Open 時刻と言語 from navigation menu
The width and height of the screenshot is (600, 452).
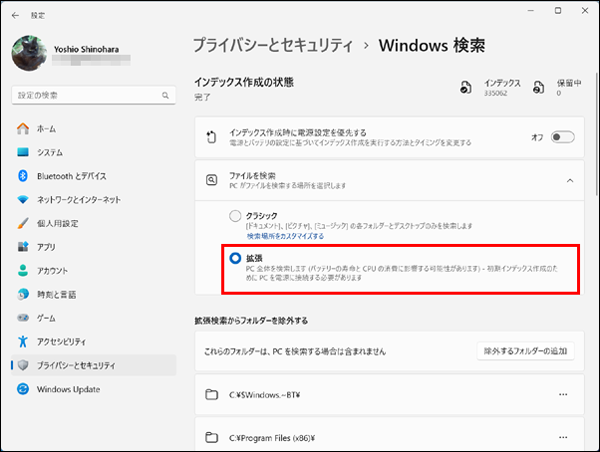tap(57, 294)
